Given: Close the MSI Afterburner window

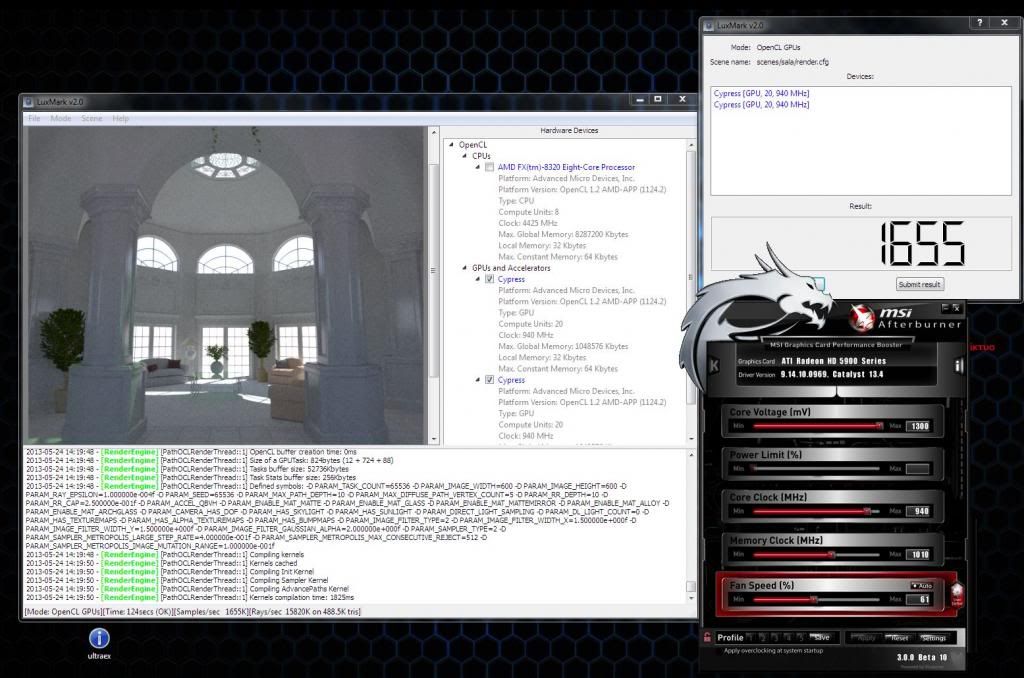Looking at the screenshot, I should pyautogui.click(x=955, y=307).
